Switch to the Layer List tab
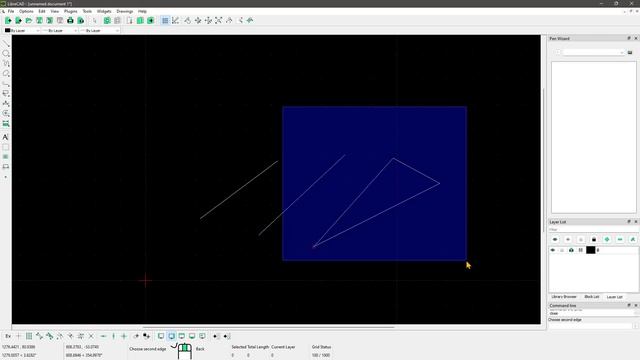The image size is (640, 360). tap(614, 297)
